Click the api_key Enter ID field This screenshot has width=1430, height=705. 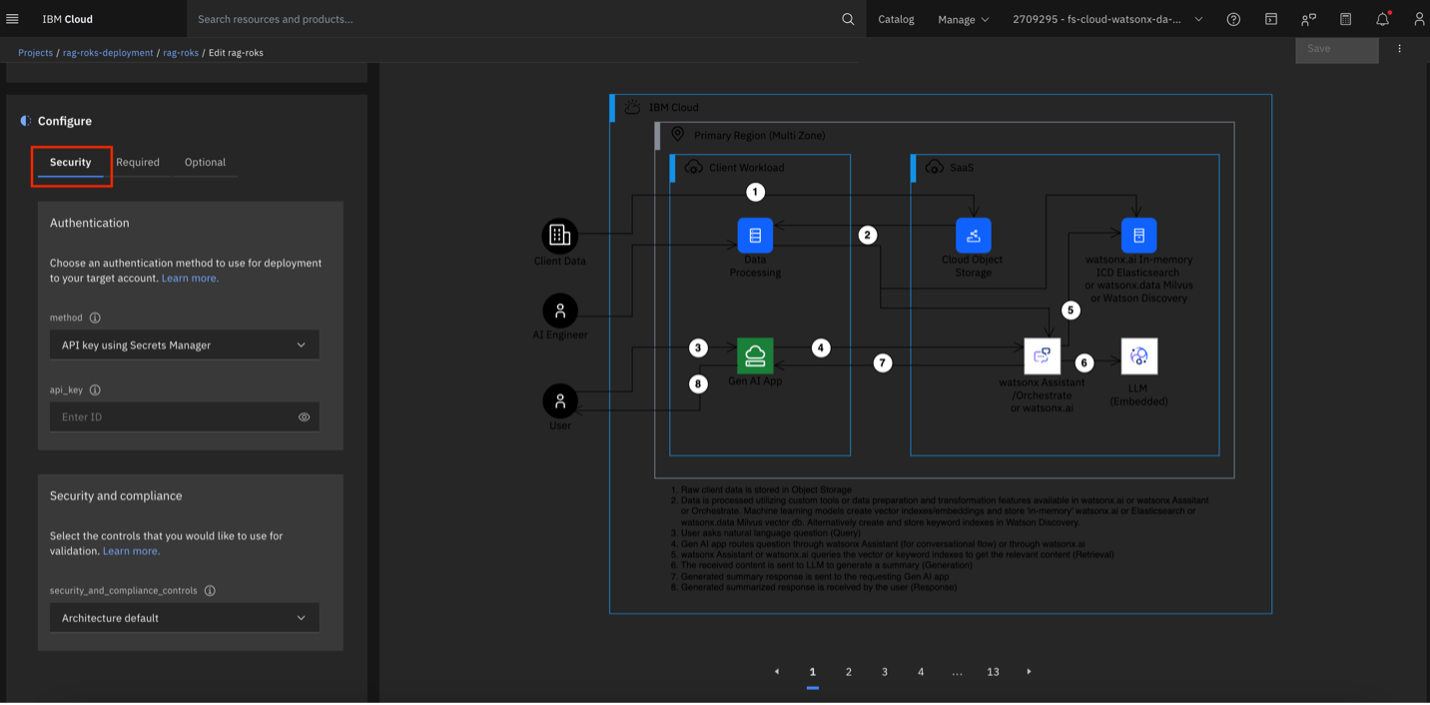170,417
